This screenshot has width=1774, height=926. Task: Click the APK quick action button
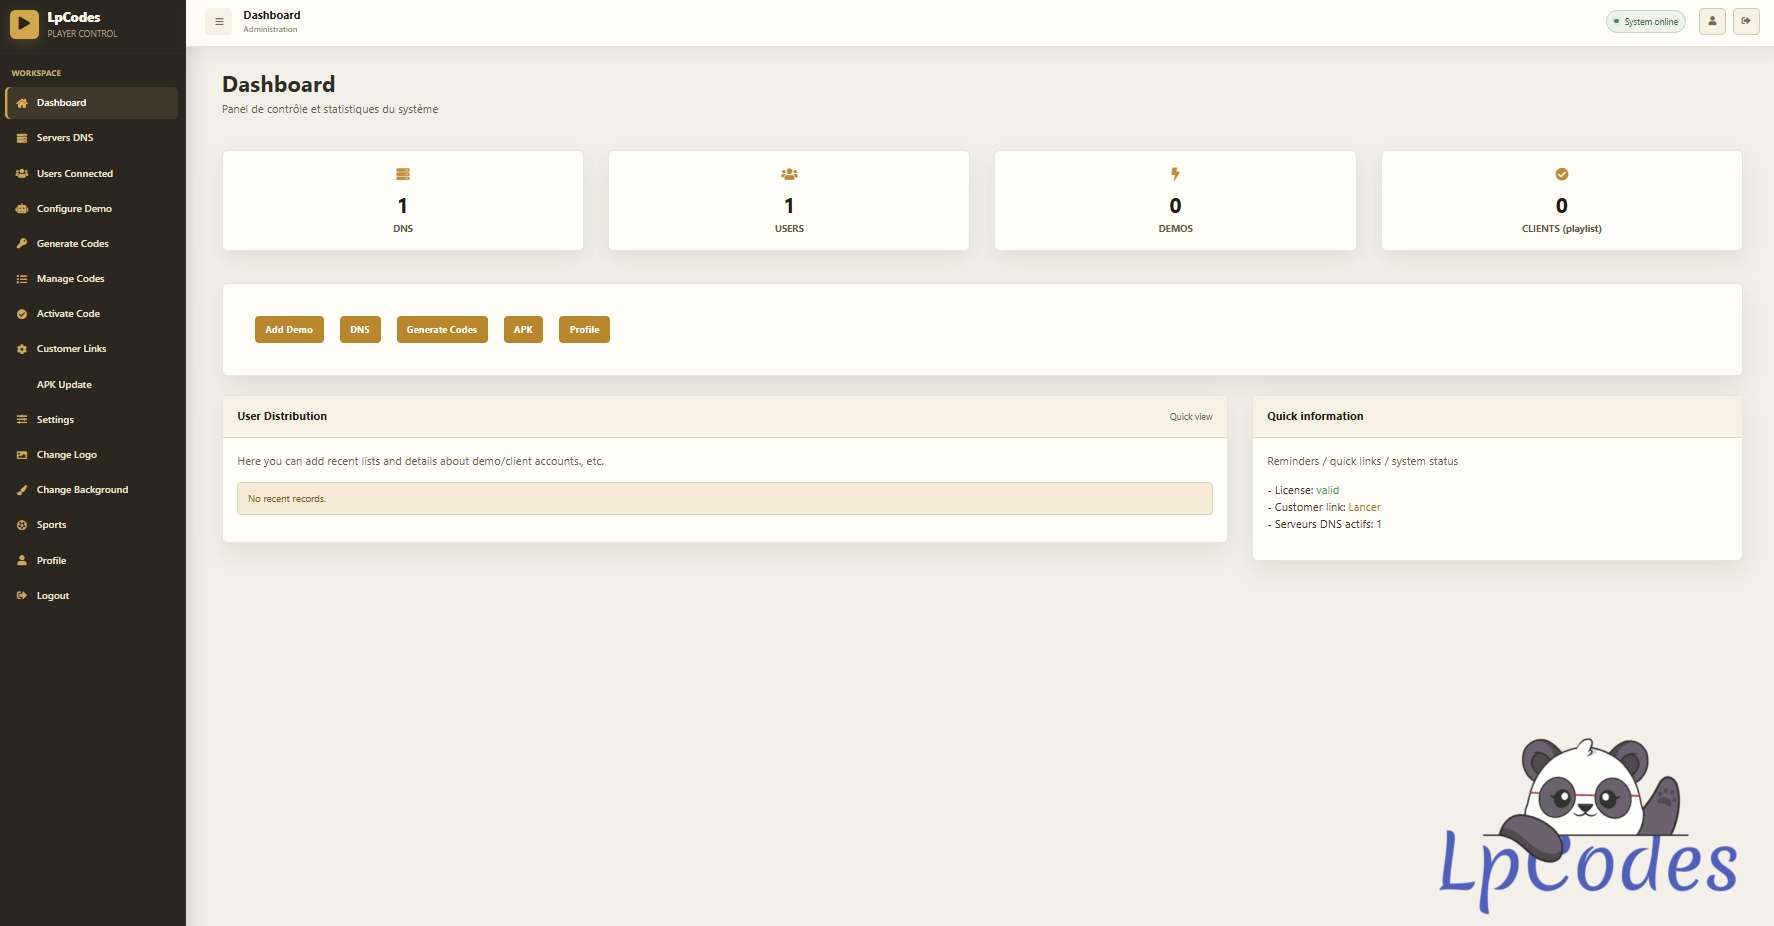523,330
